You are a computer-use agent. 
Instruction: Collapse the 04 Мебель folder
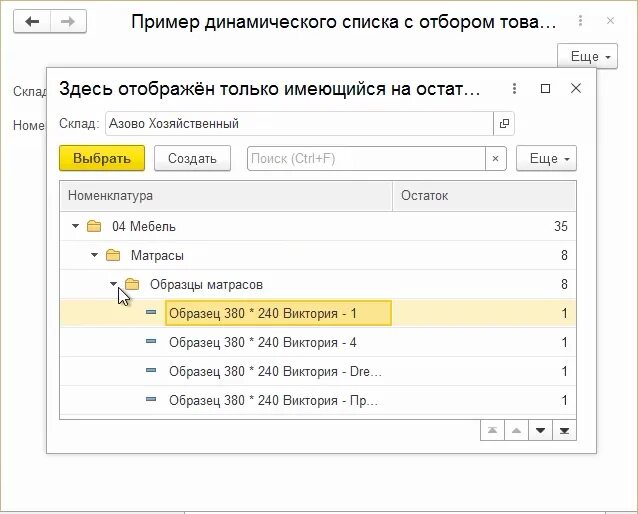click(75, 226)
